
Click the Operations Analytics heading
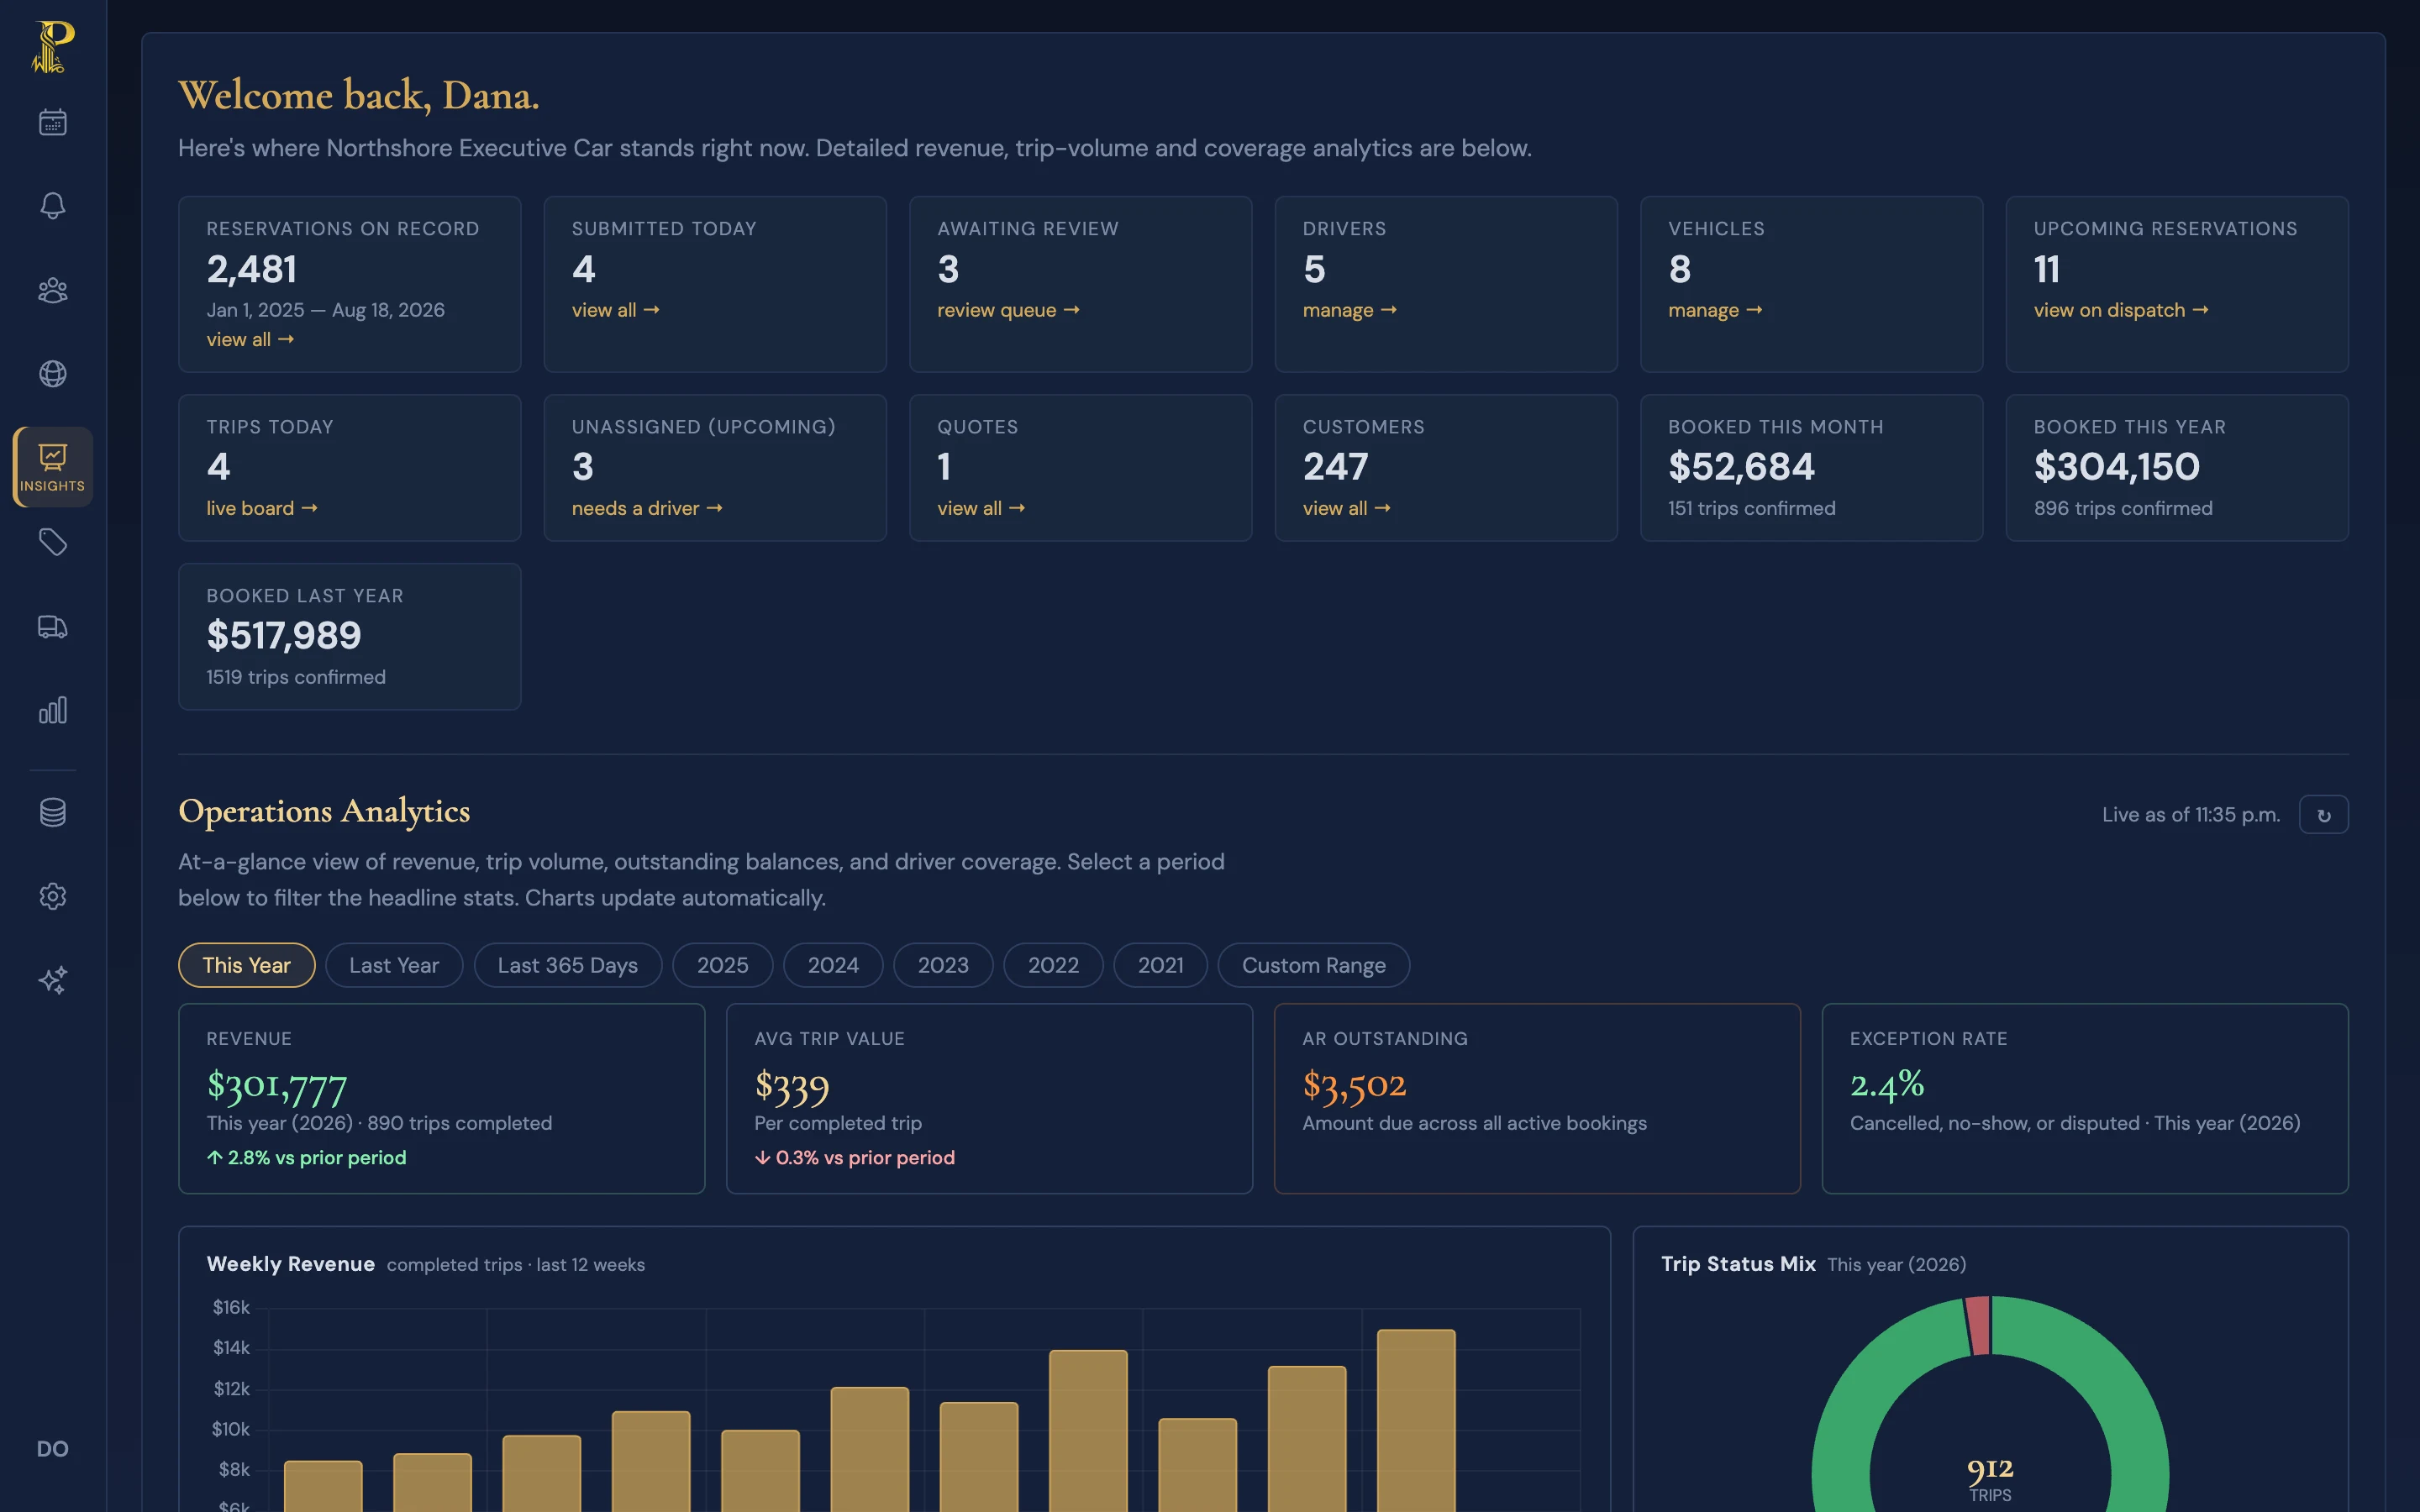coord(324,811)
